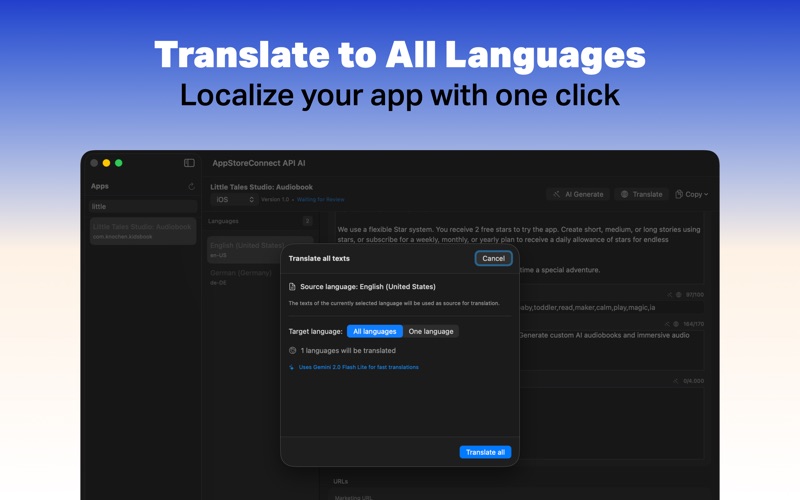
Task: Click the 1 languages will be translated text
Action: [x=348, y=351]
